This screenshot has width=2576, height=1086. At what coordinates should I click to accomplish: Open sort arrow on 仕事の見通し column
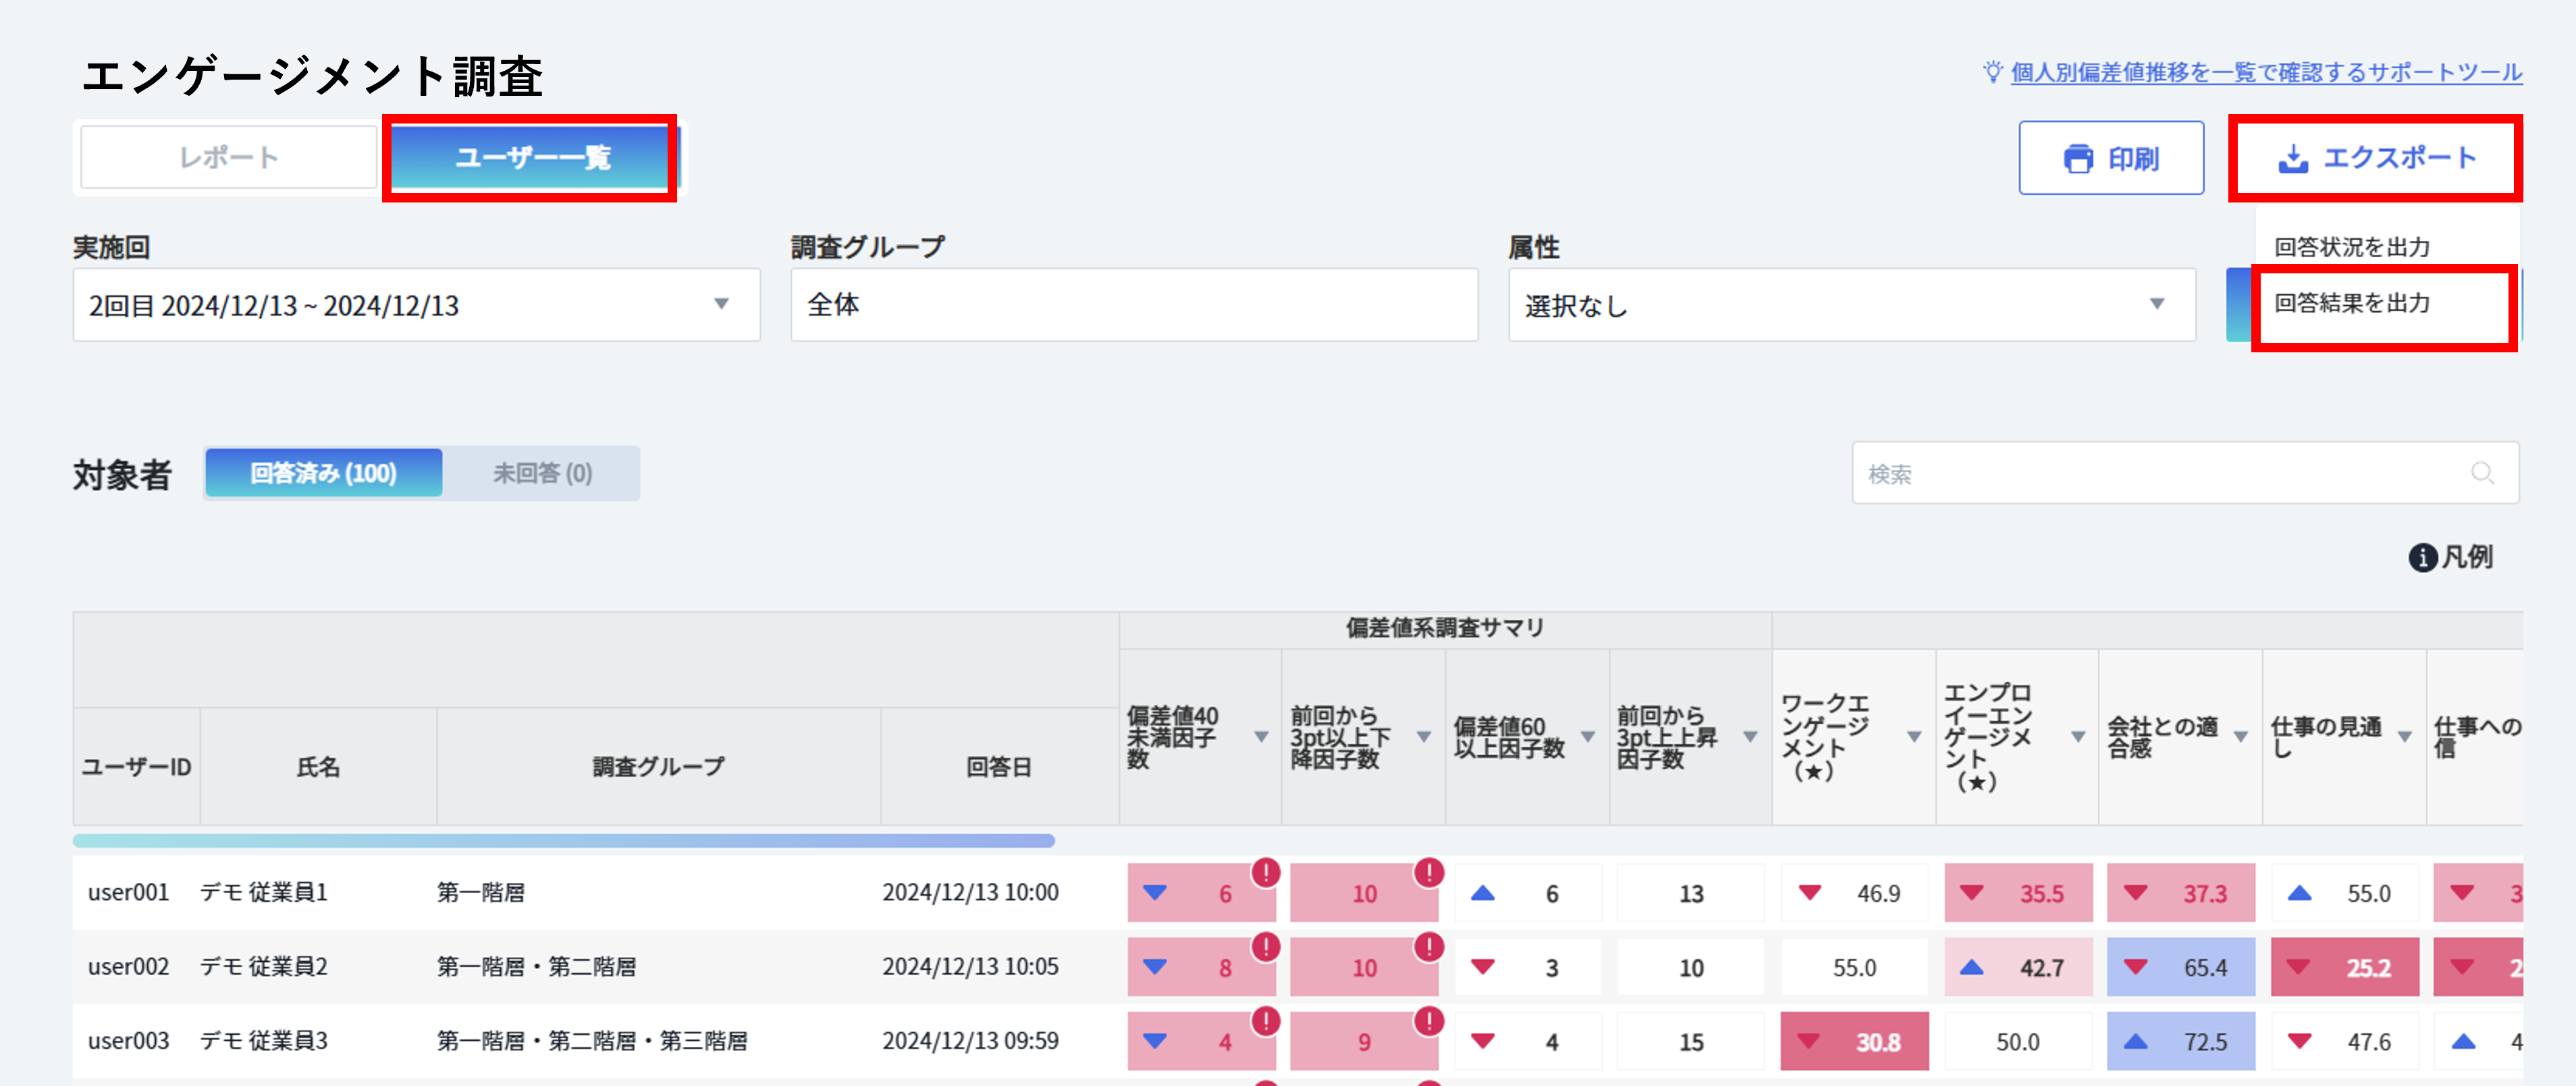2405,737
